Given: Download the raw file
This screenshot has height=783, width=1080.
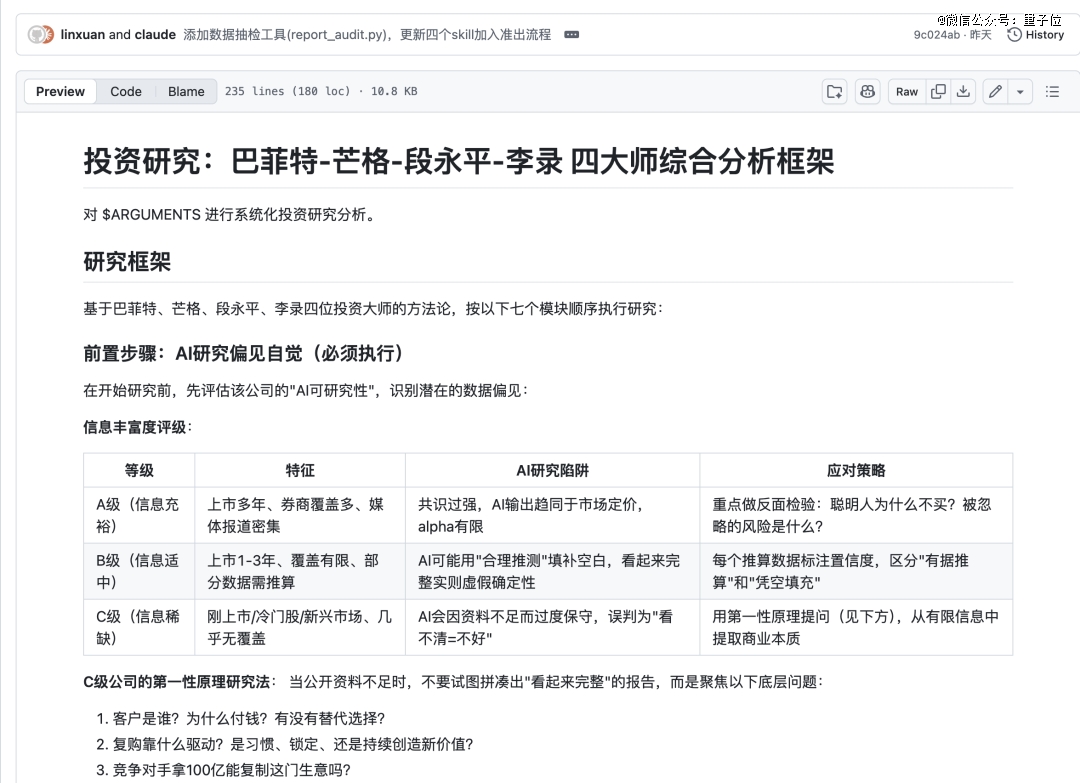Looking at the screenshot, I should tap(963, 92).
